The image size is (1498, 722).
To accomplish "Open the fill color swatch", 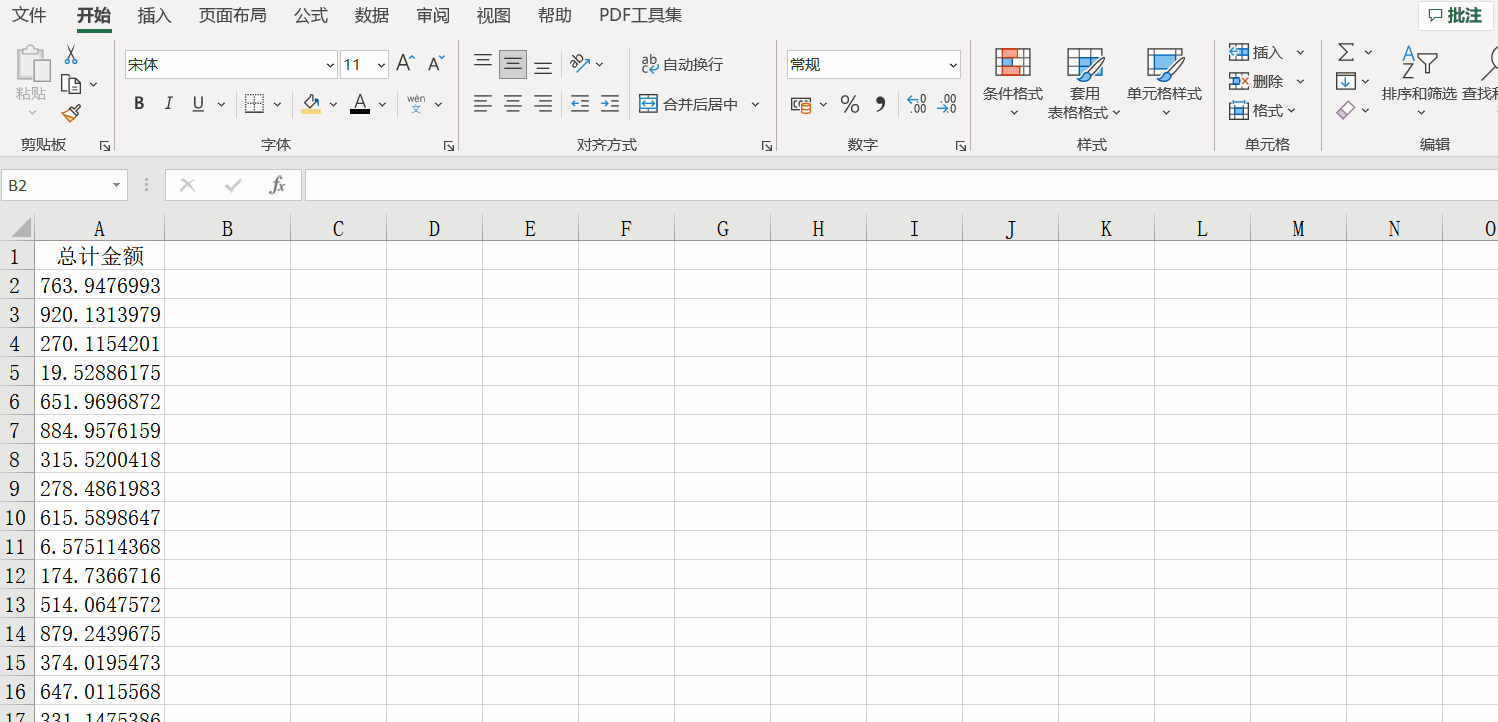I will [310, 103].
